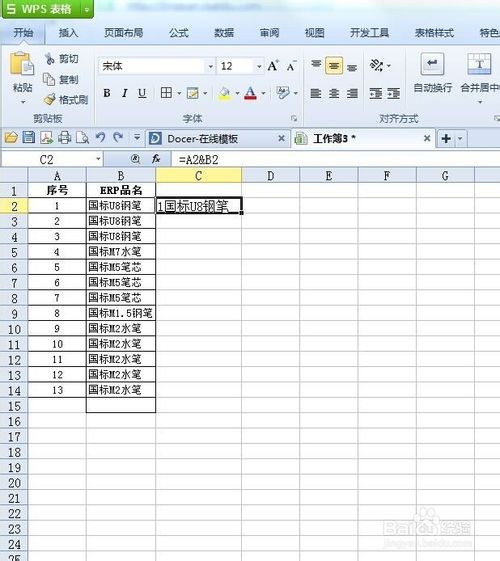
Task: Redo the last action
Action: 118,137
